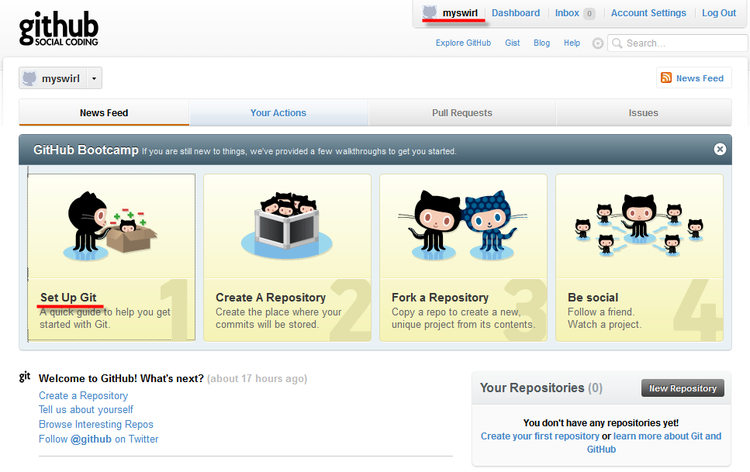Click Tell us about yourself
Viewport: 750px width, 472px height.
point(86,410)
